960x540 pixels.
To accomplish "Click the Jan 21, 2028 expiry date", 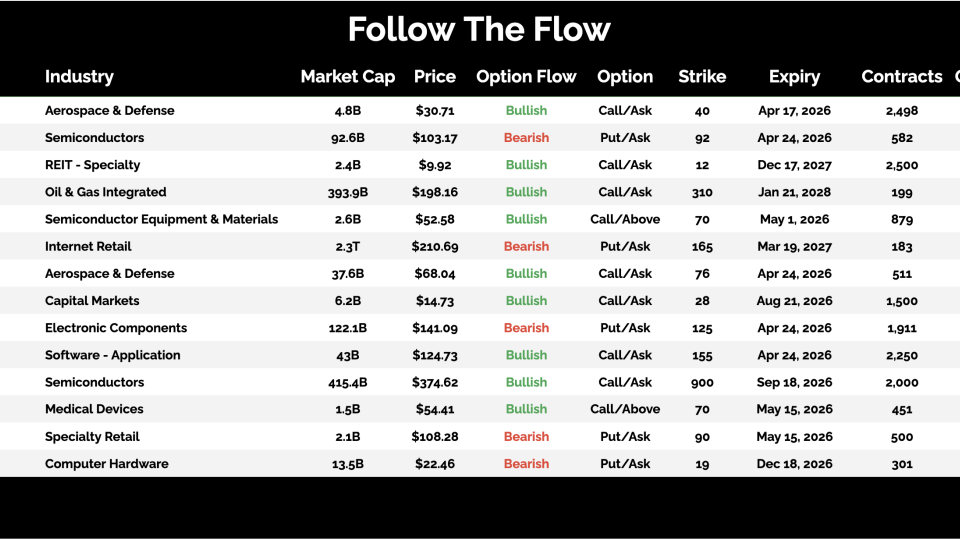I will tap(794, 192).
